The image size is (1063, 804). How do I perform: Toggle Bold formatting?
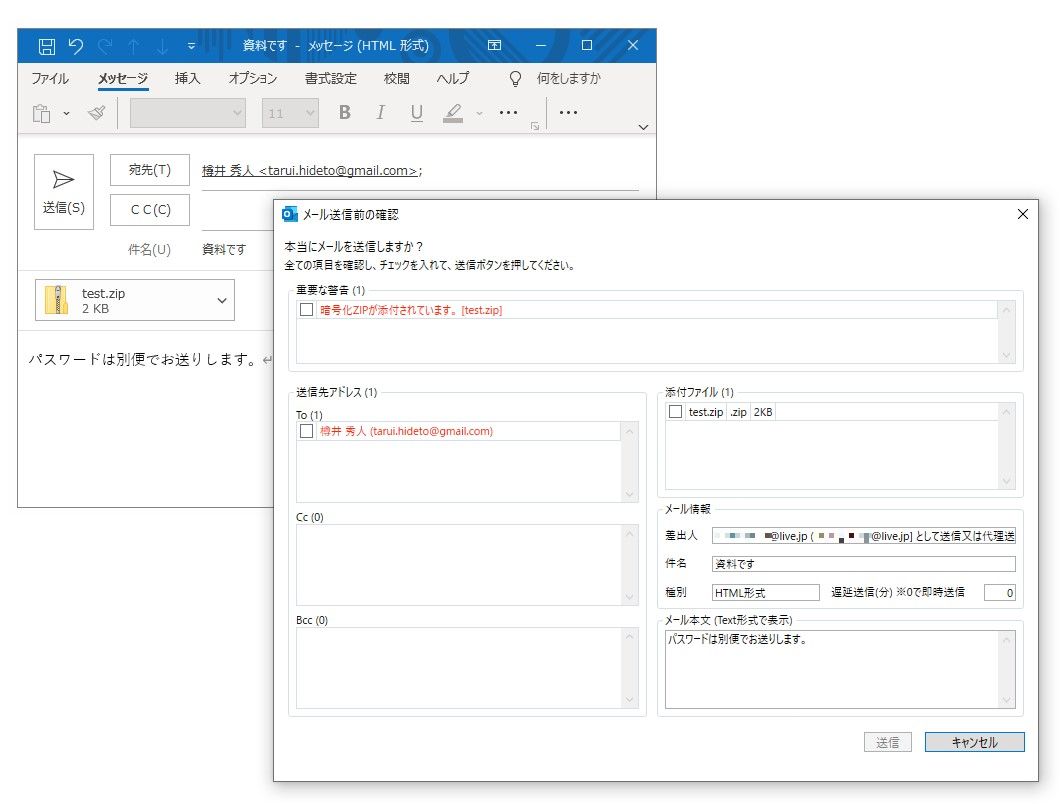coord(344,113)
